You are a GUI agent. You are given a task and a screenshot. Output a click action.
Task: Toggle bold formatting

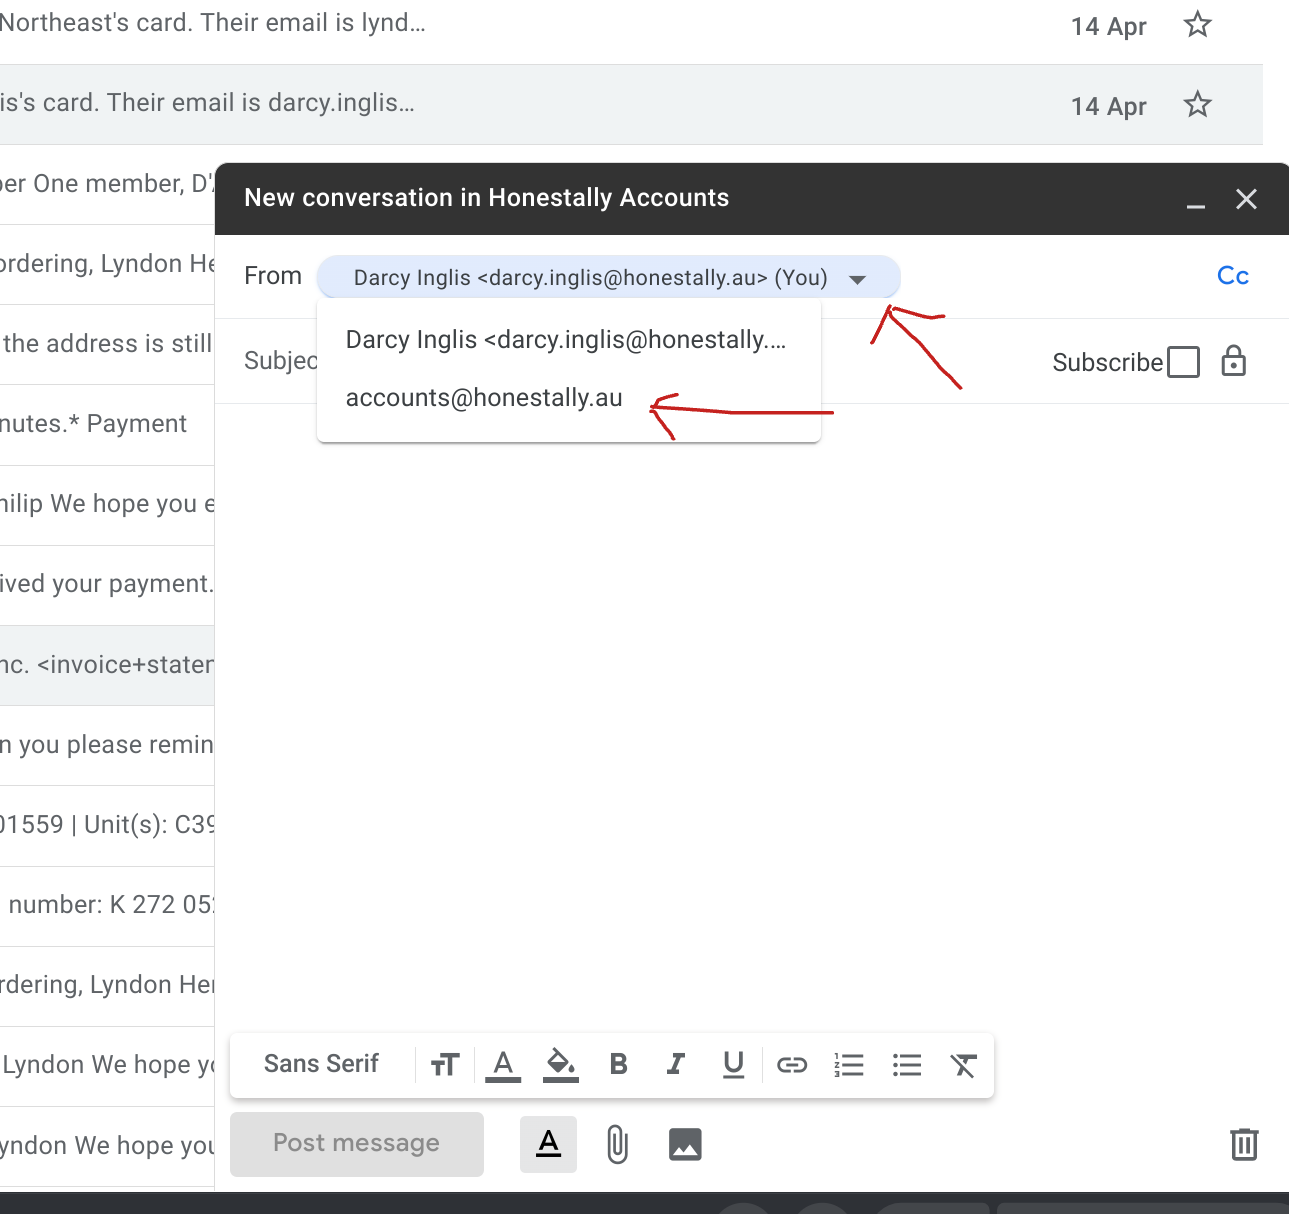618,1065
